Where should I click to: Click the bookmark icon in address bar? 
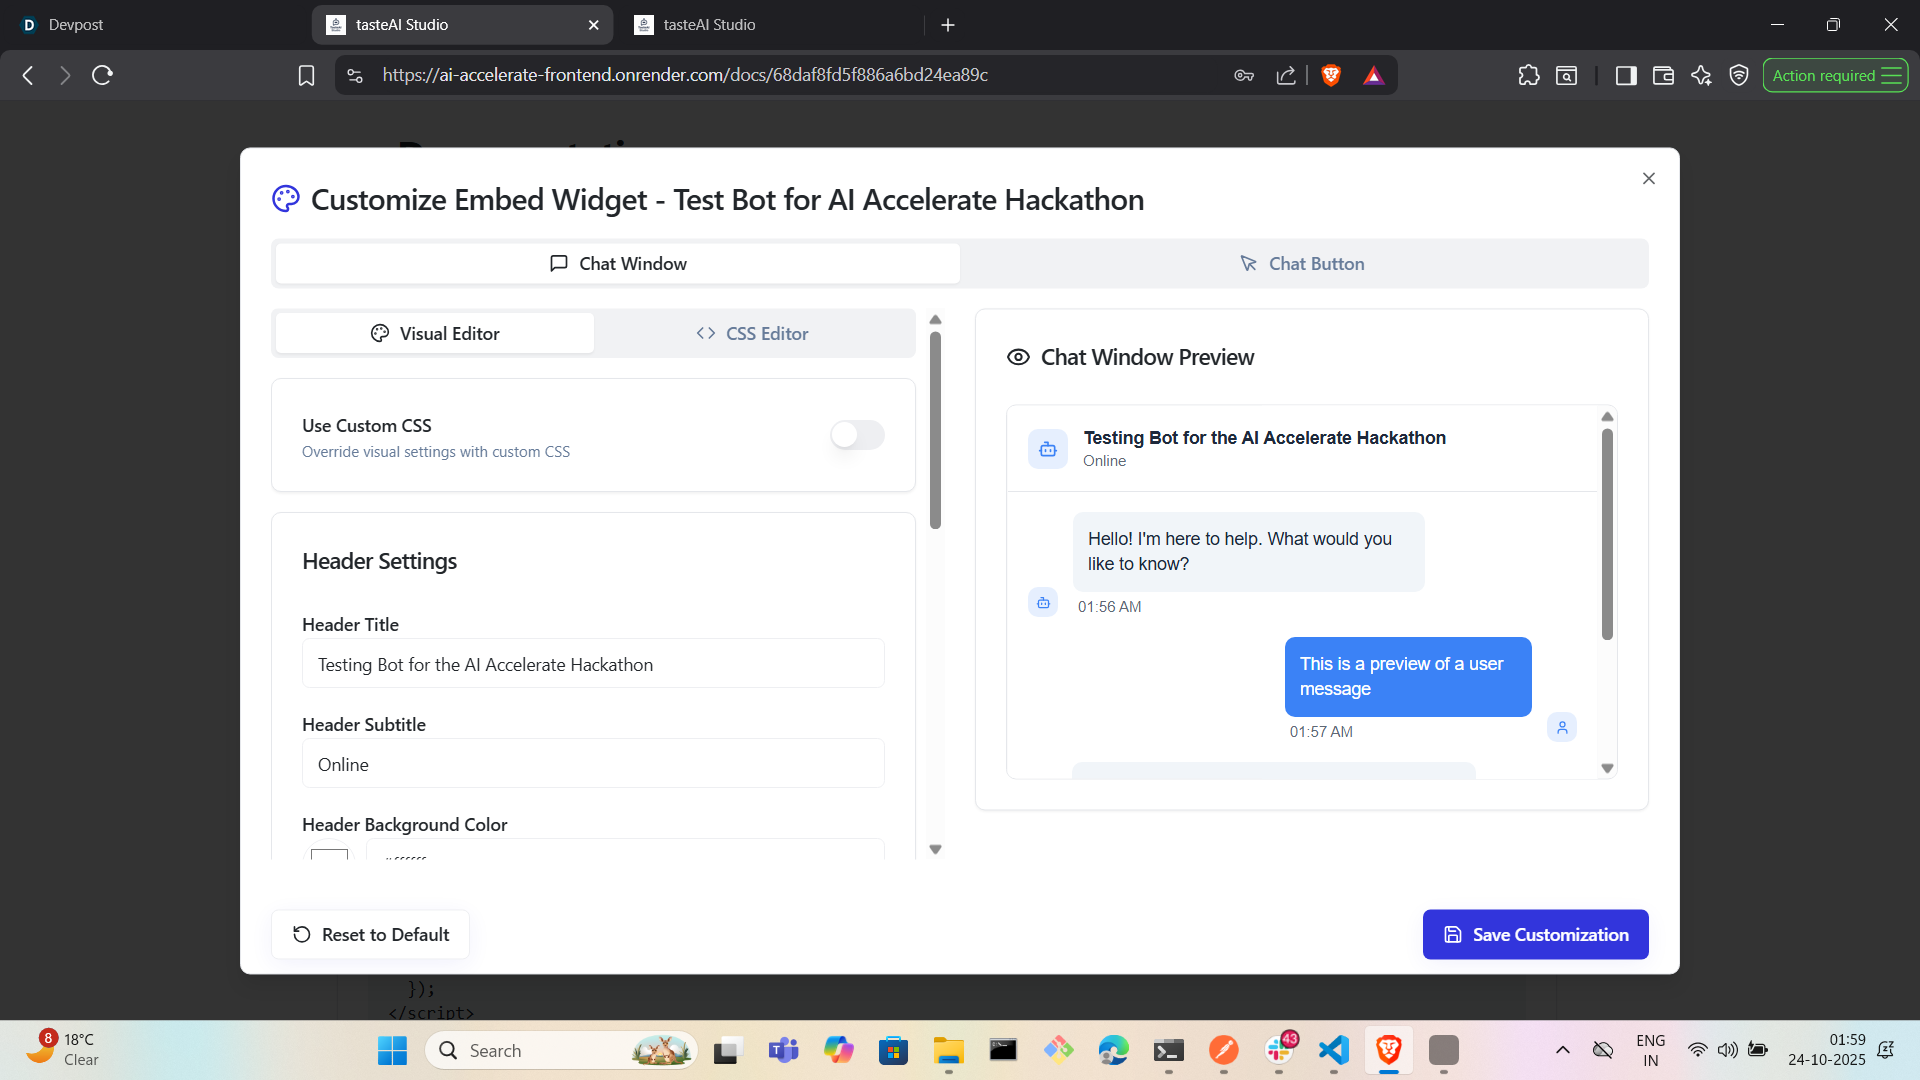point(306,75)
